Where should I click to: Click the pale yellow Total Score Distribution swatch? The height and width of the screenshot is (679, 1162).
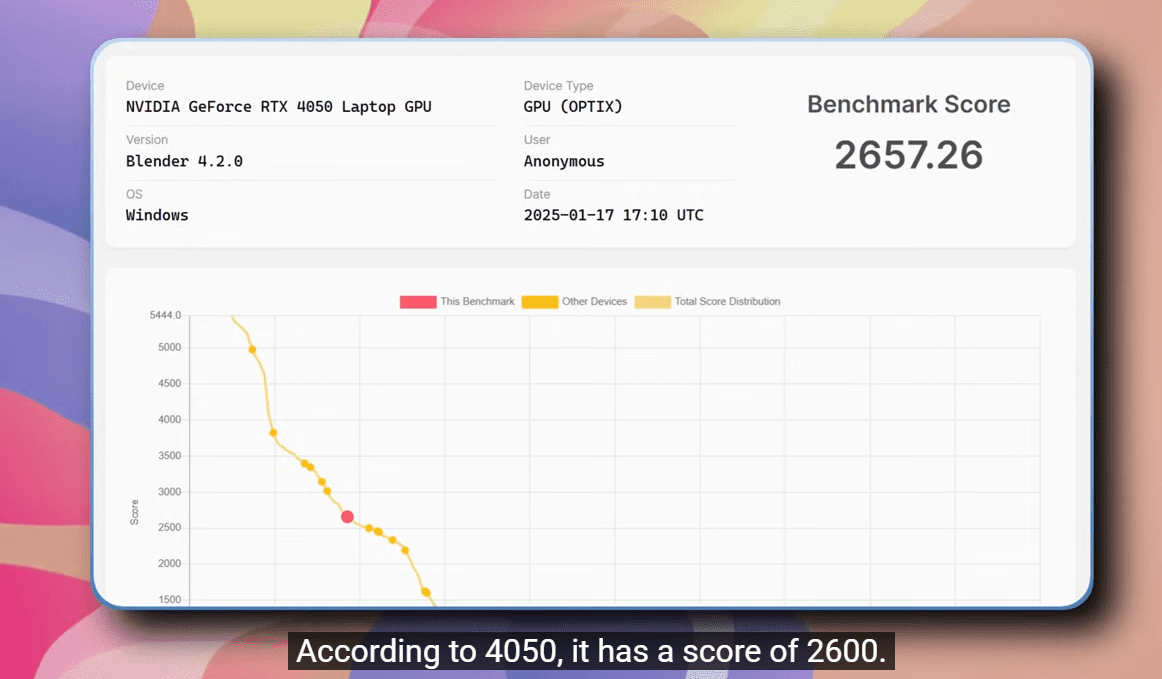click(653, 302)
